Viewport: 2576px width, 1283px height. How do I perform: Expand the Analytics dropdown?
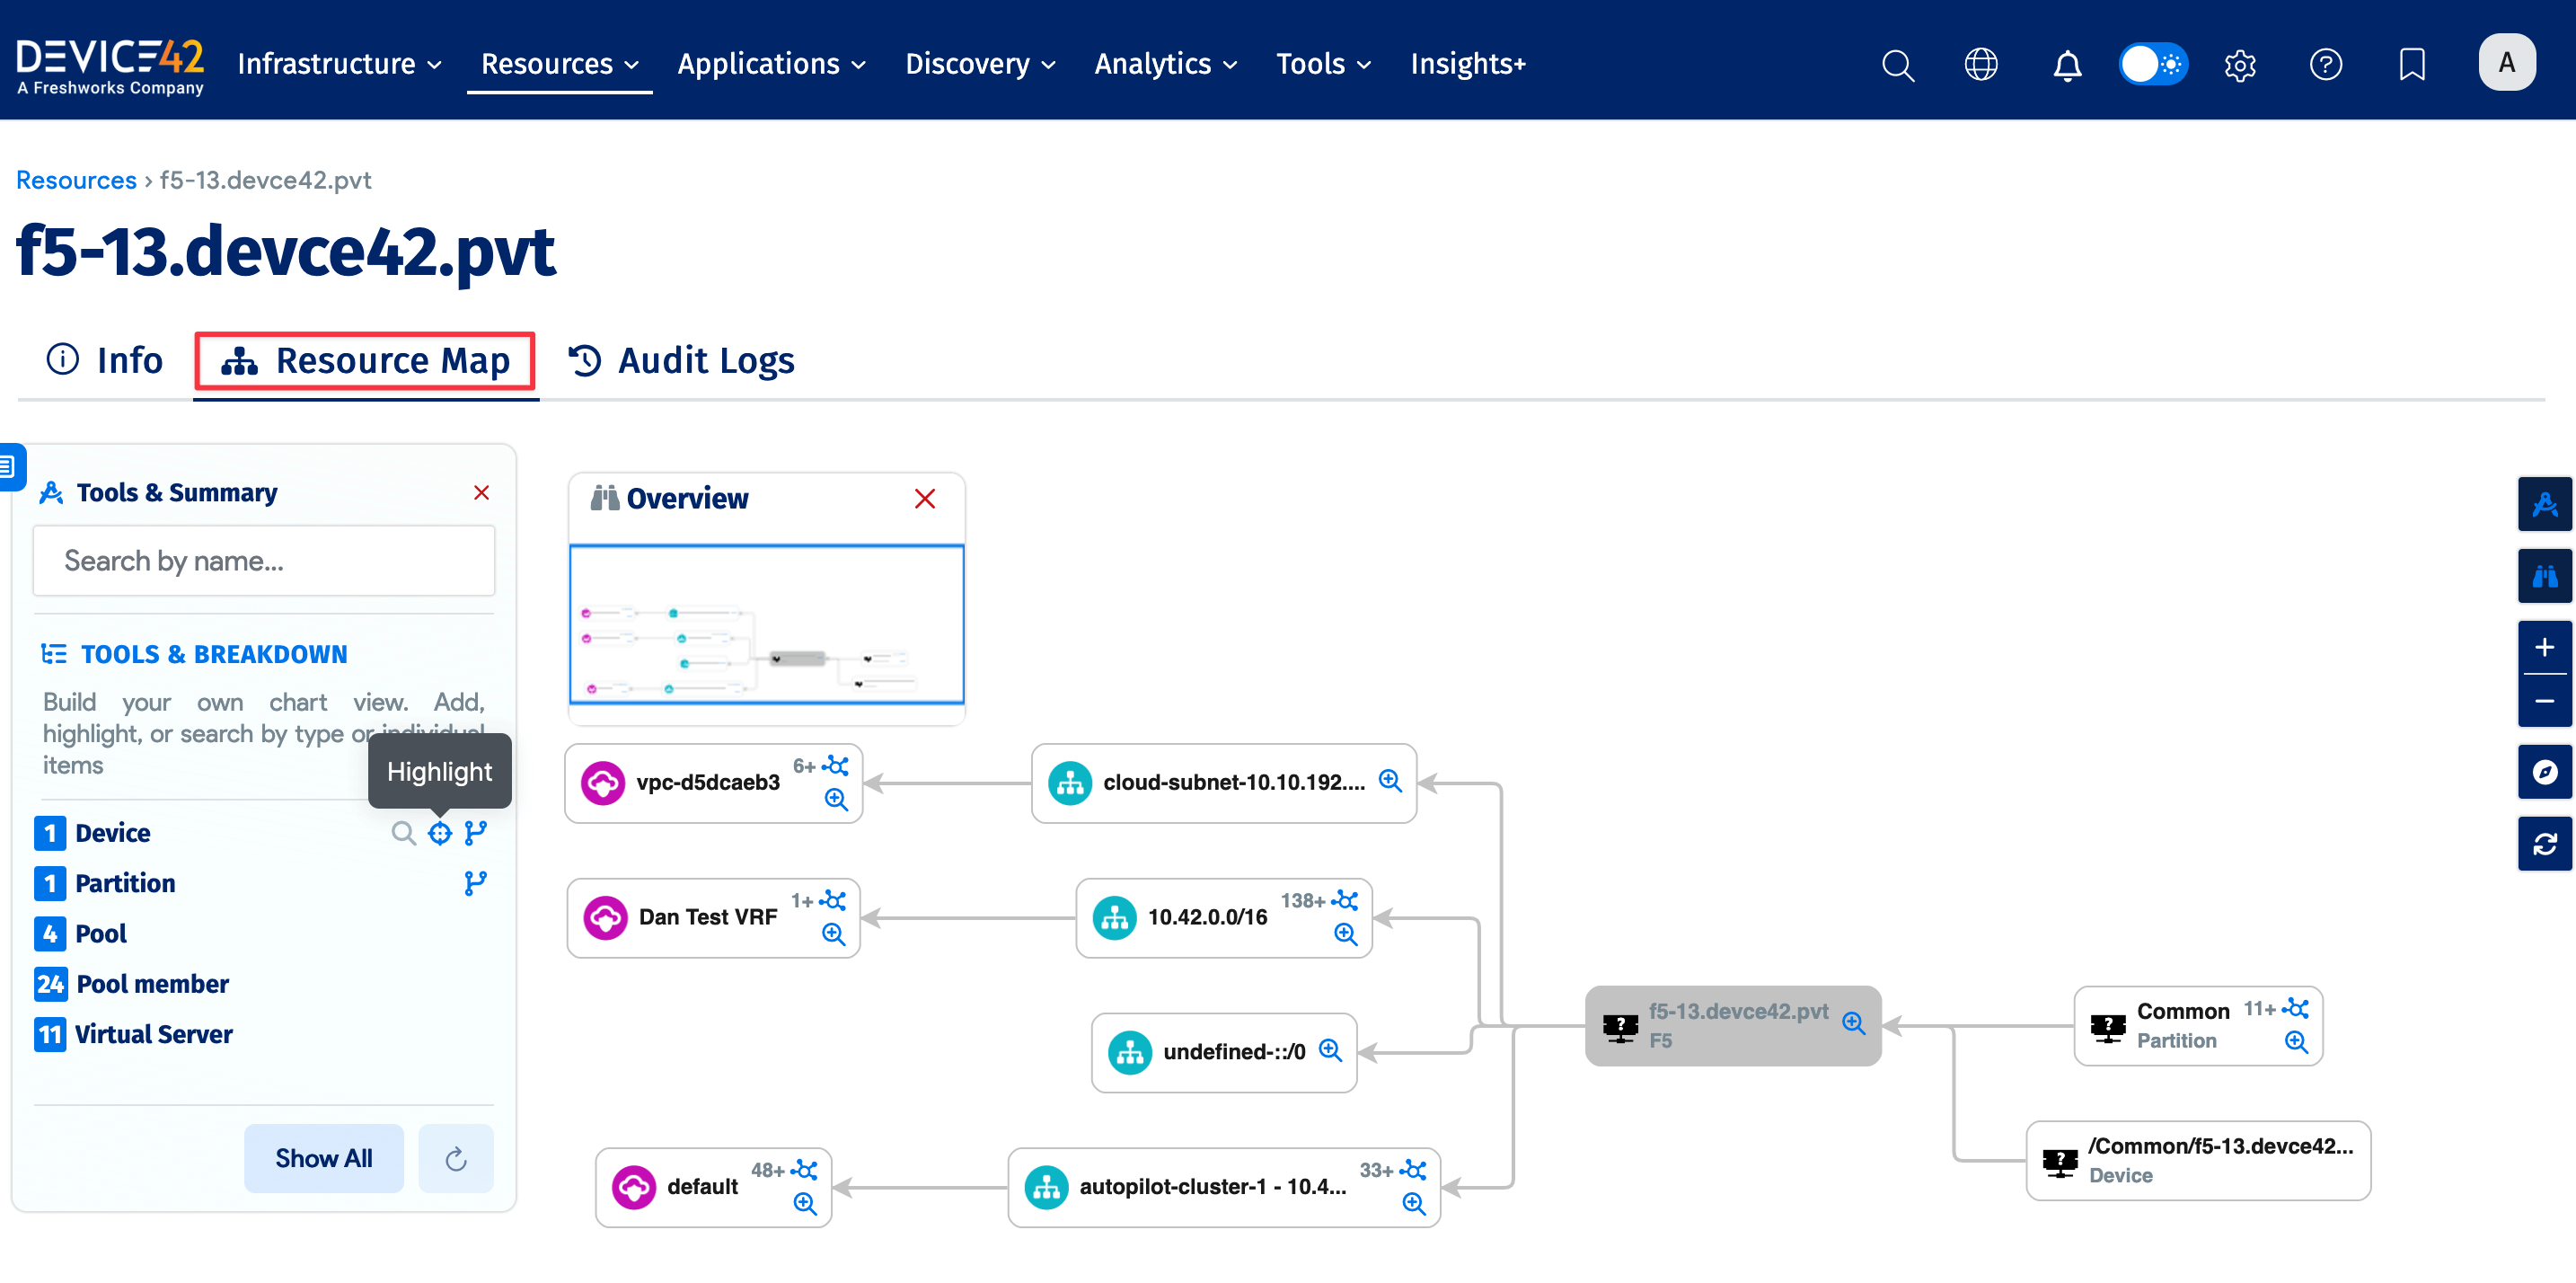[x=1164, y=63]
